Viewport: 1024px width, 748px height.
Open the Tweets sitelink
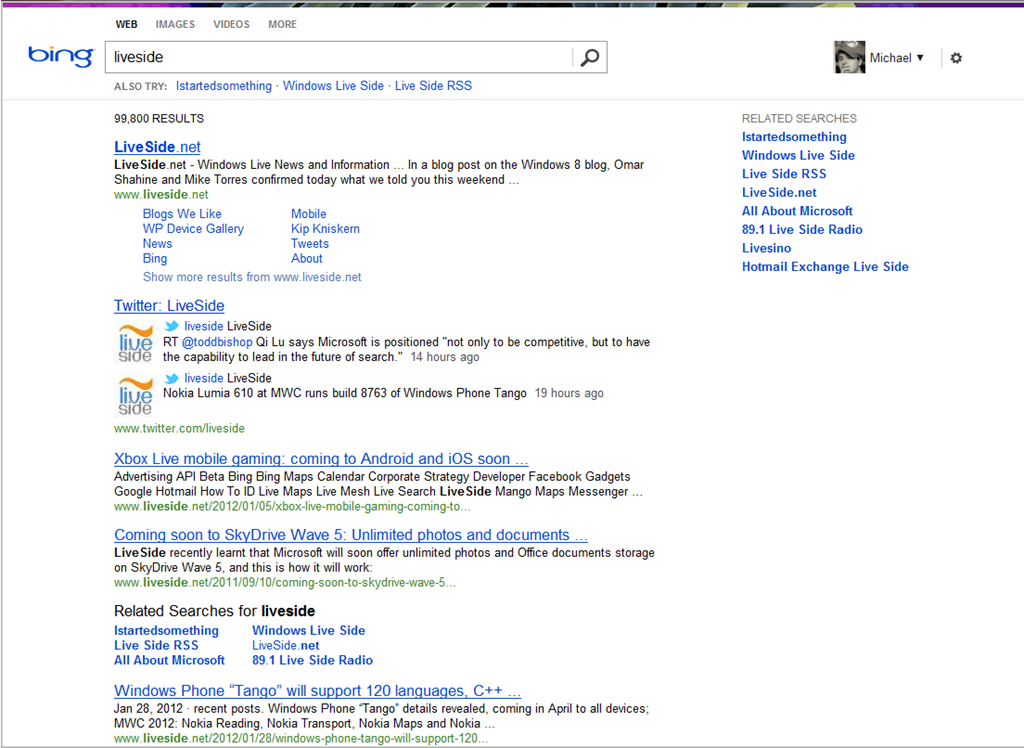310,244
